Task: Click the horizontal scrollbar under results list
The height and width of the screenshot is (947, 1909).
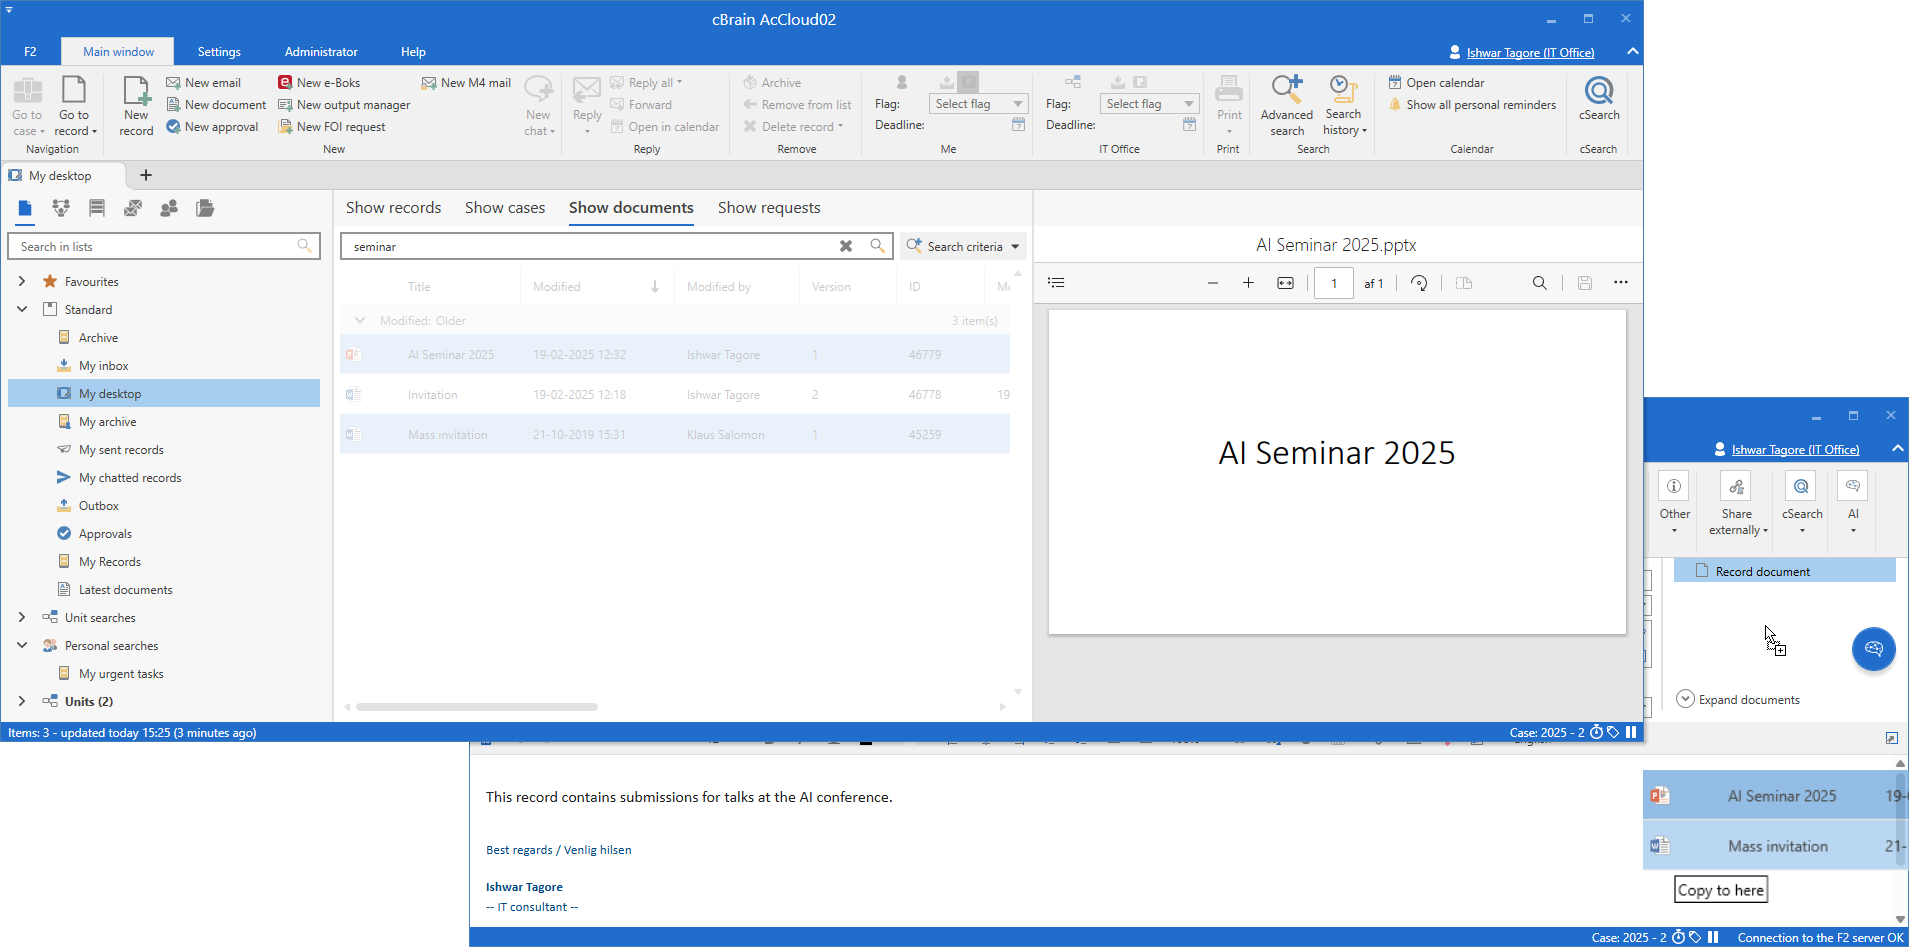Action: point(477,707)
